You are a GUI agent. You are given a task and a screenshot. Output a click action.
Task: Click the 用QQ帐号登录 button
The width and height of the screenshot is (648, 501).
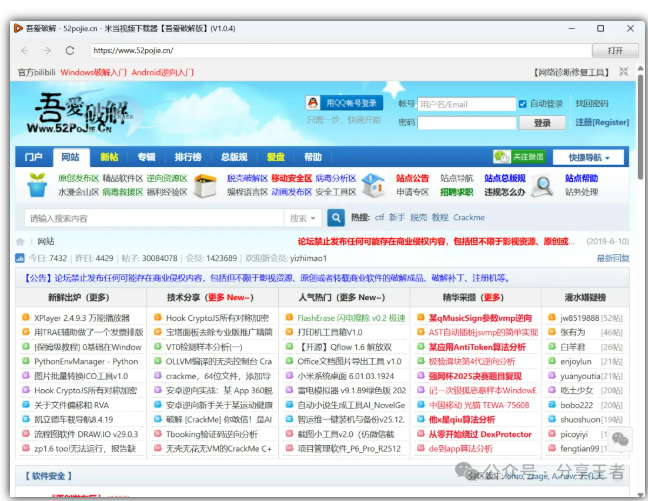(345, 103)
